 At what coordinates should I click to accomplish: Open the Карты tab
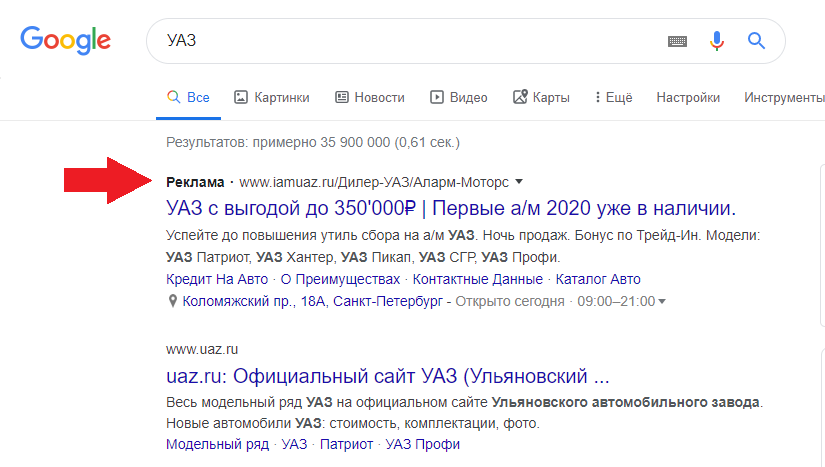[541, 97]
